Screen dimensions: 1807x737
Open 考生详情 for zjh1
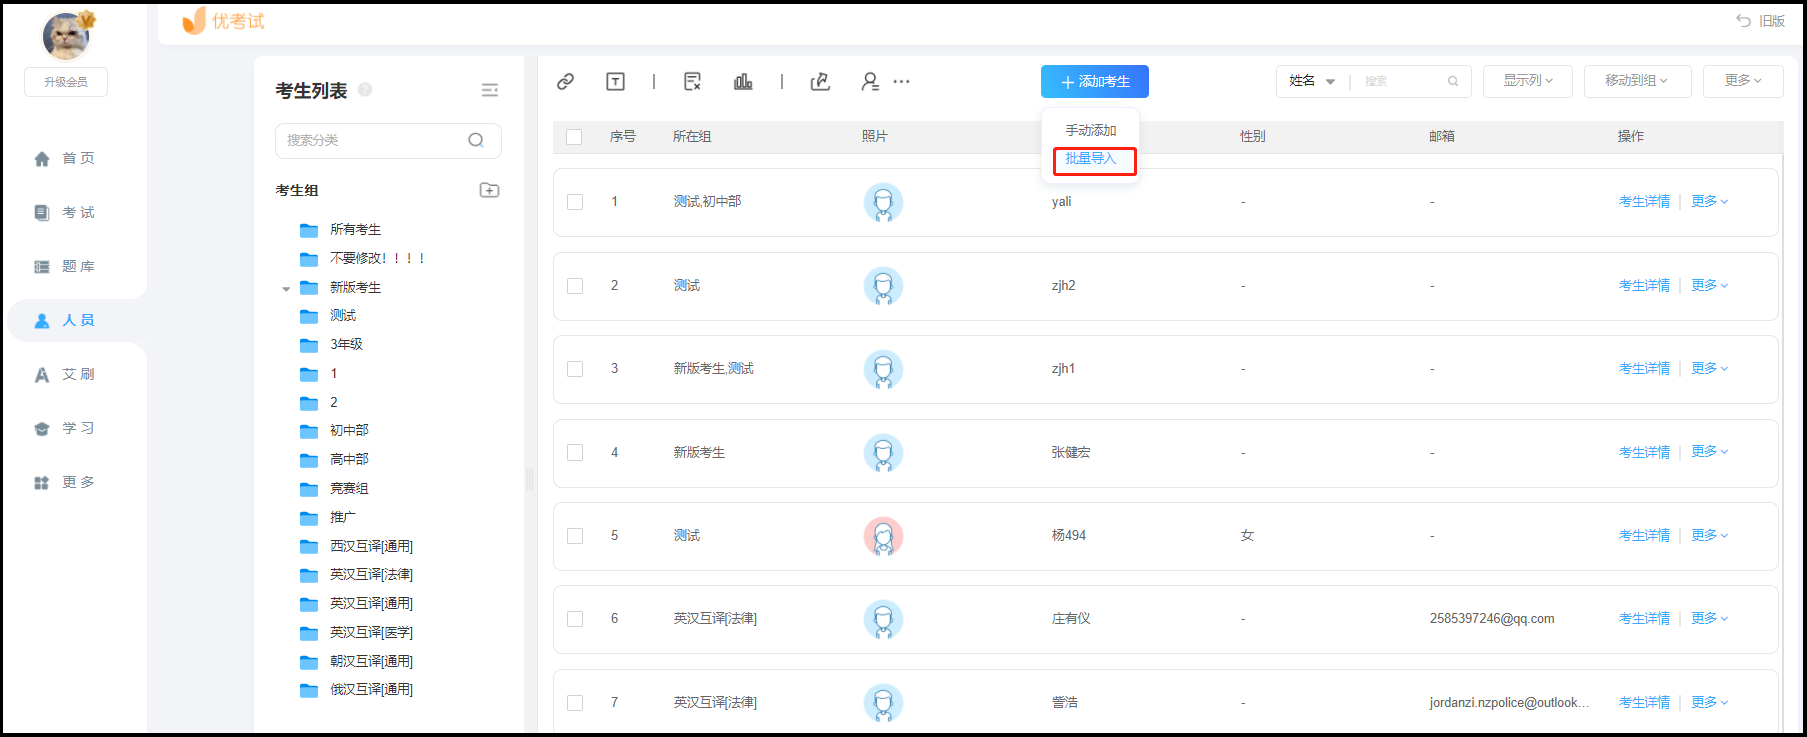click(x=1644, y=369)
